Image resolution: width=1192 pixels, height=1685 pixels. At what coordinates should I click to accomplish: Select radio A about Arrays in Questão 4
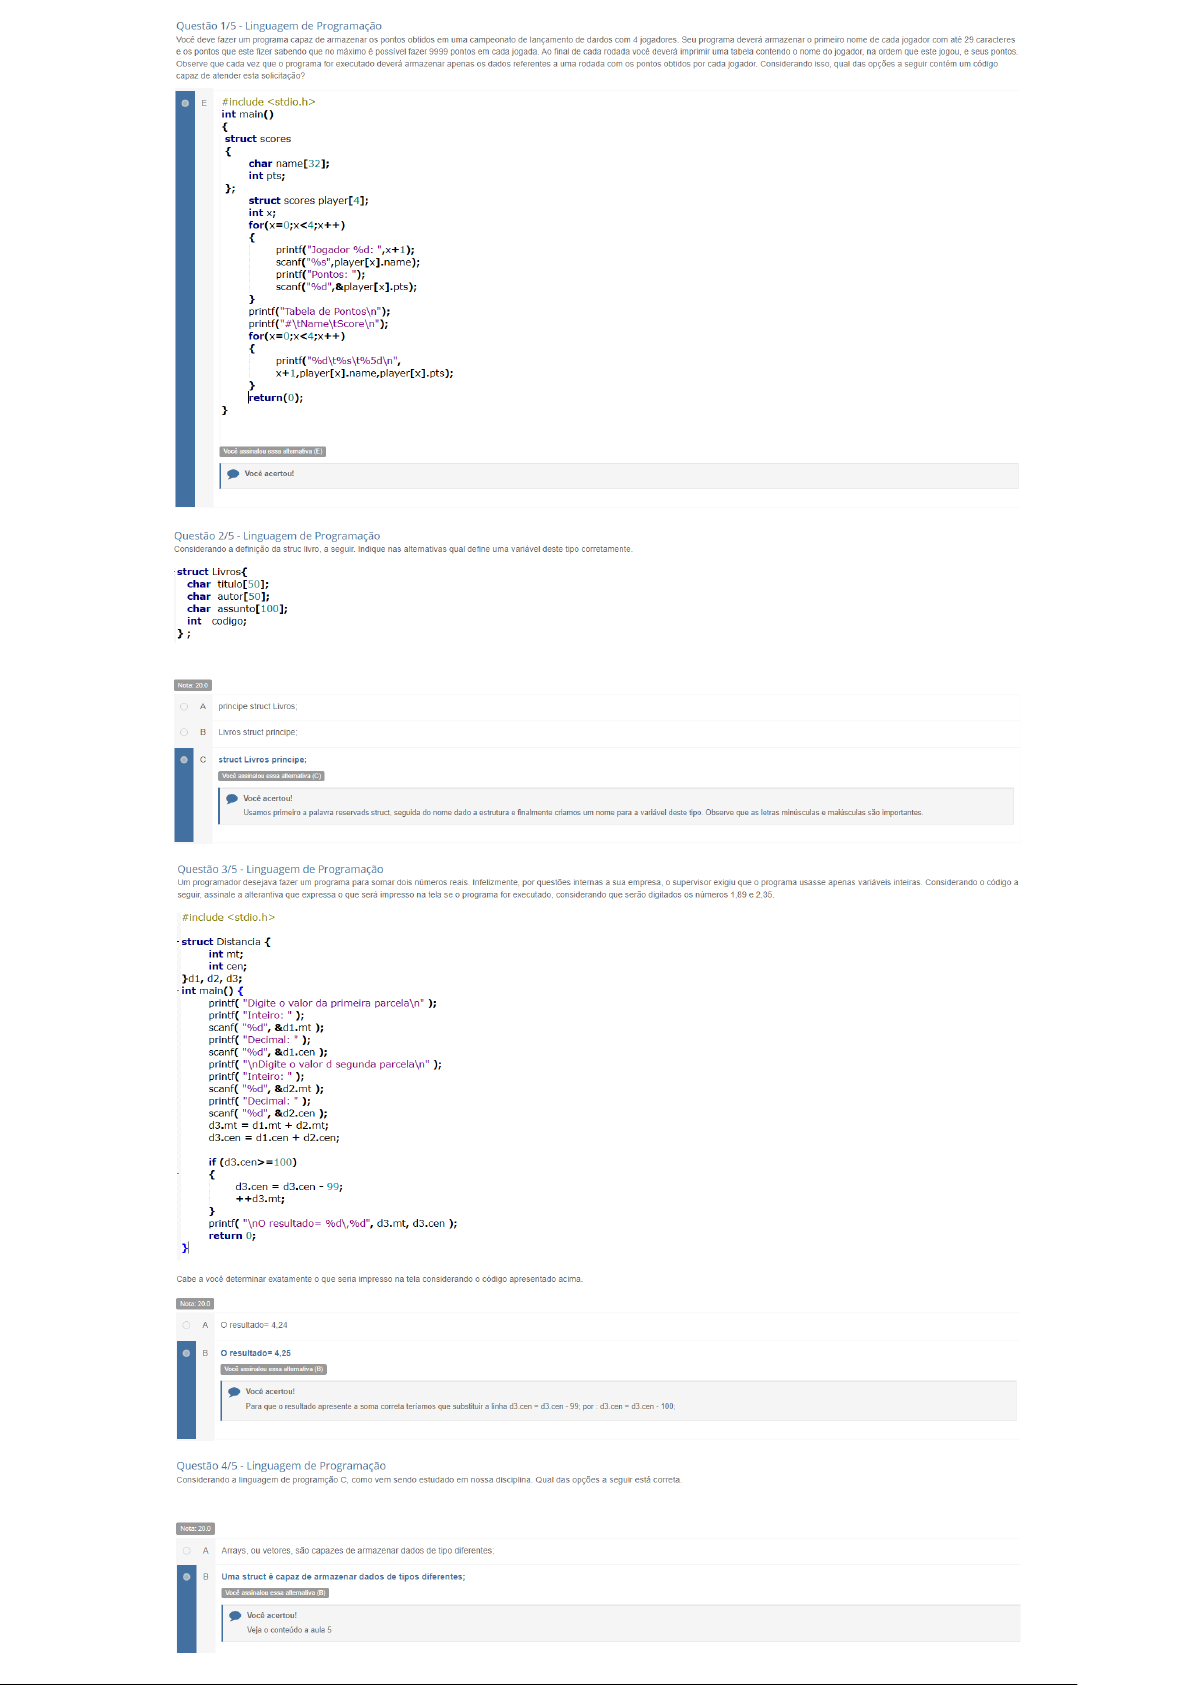coord(186,1552)
